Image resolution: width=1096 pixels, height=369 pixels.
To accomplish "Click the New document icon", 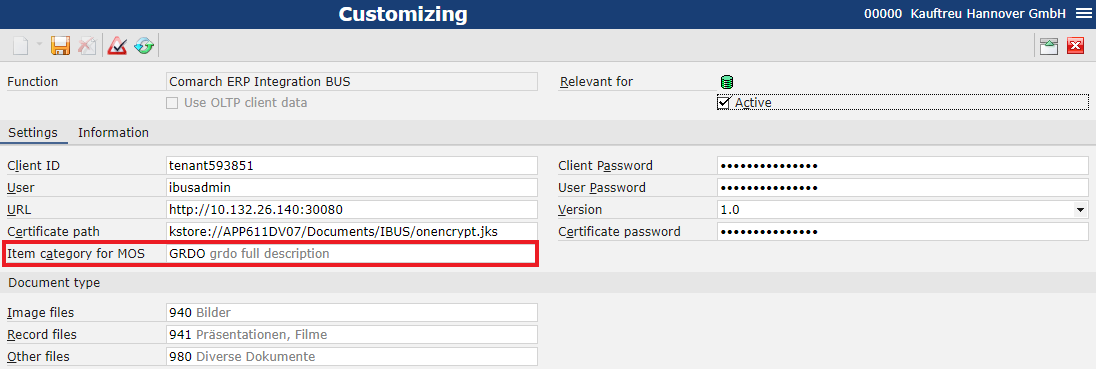I will pos(22,46).
